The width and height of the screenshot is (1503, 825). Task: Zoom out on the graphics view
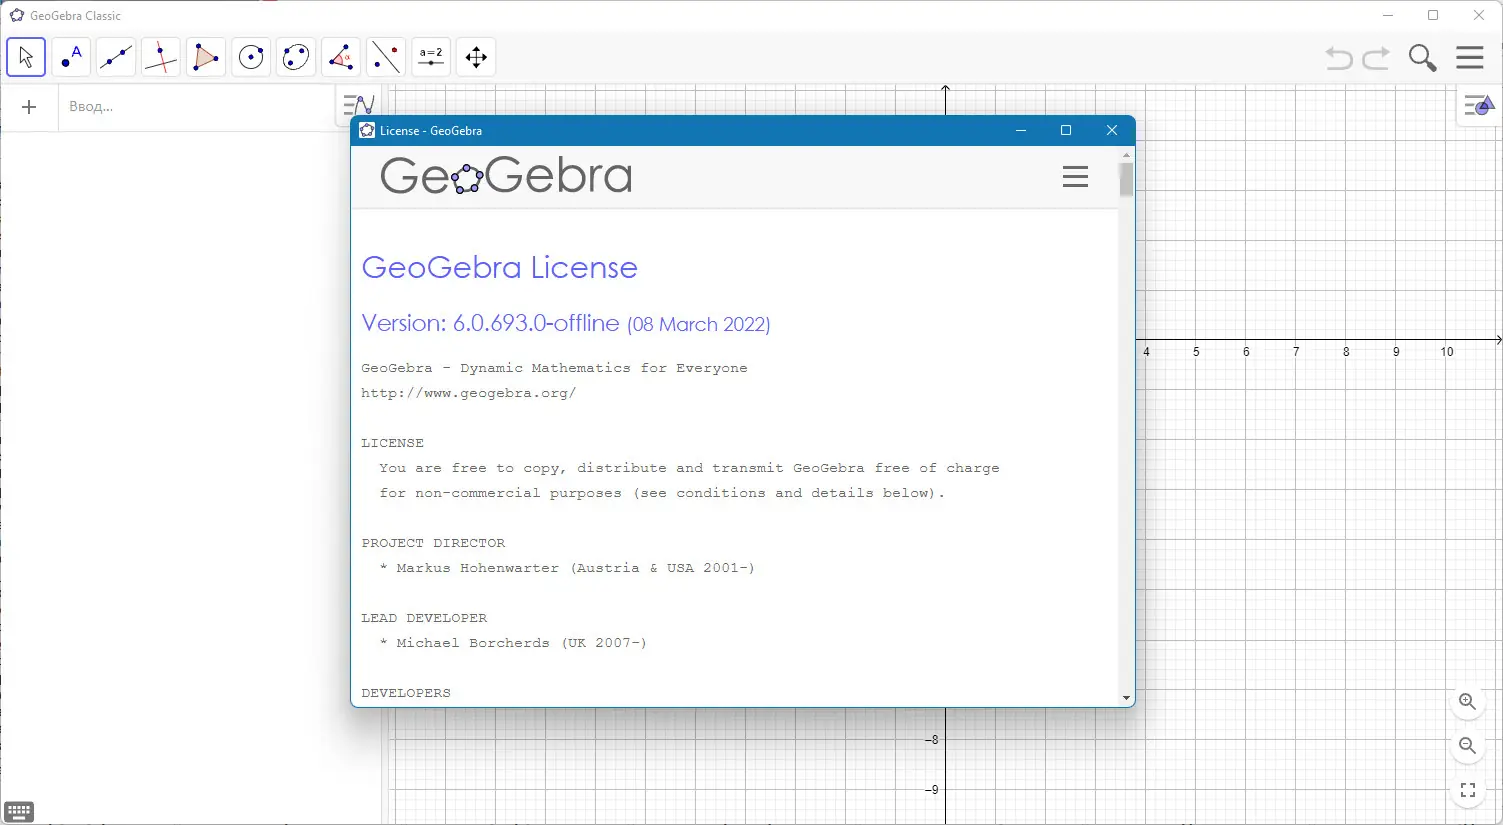coord(1467,746)
